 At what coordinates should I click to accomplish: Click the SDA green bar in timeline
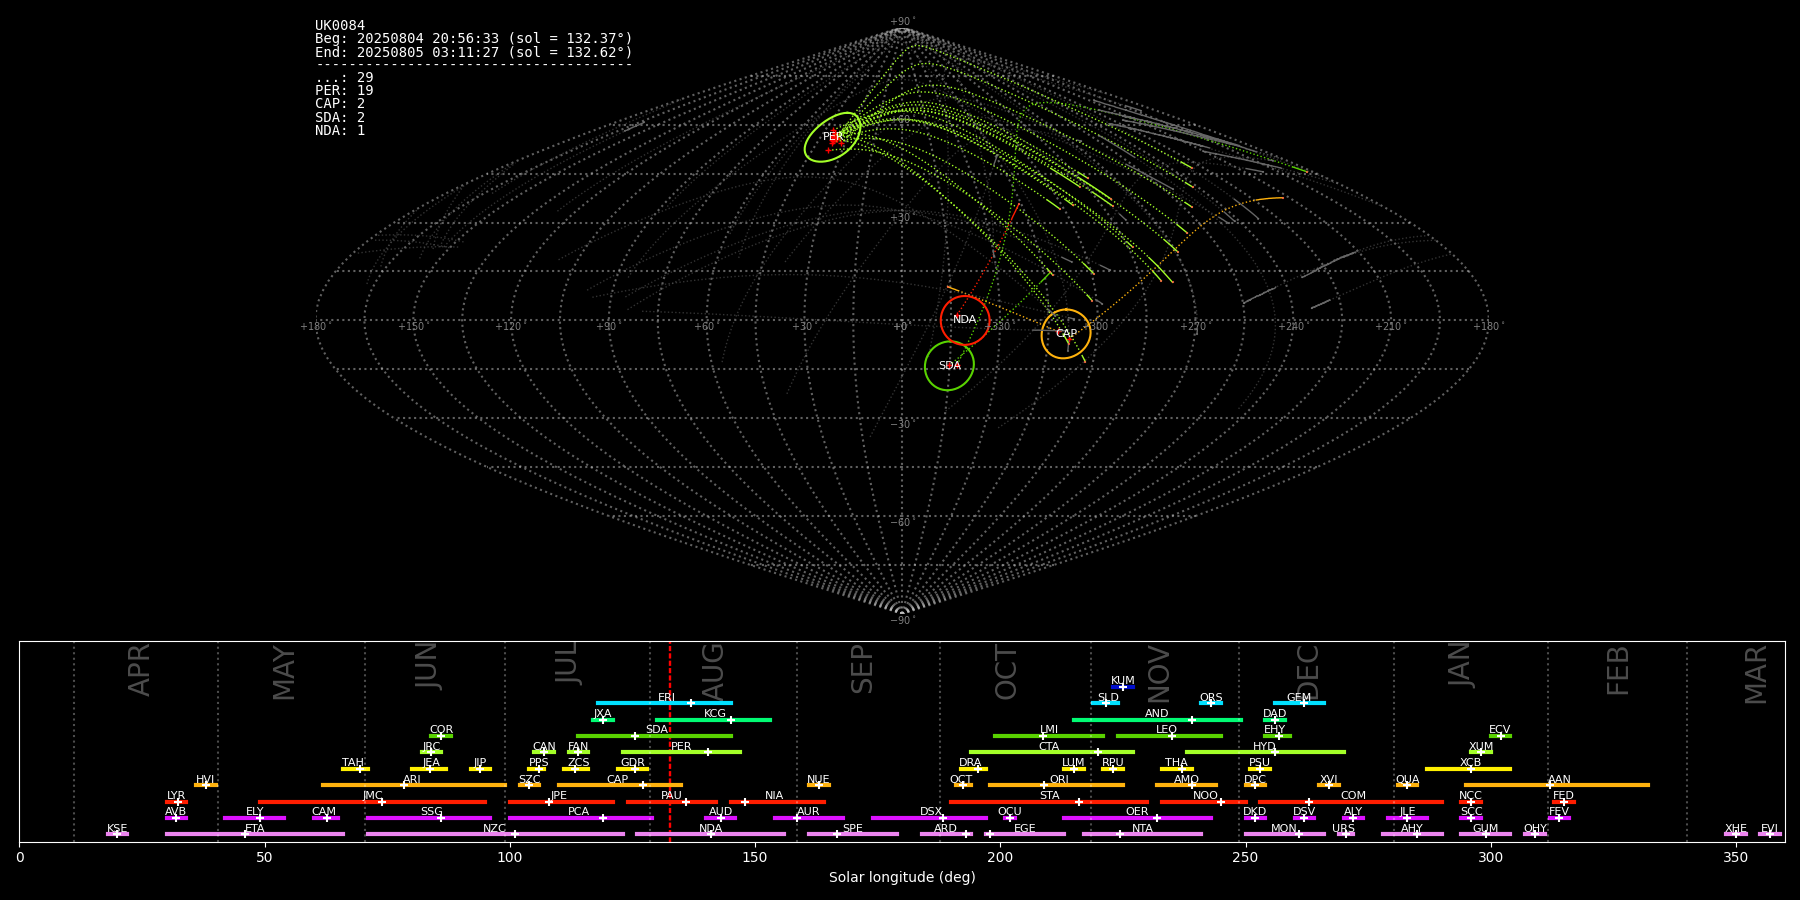coord(654,736)
